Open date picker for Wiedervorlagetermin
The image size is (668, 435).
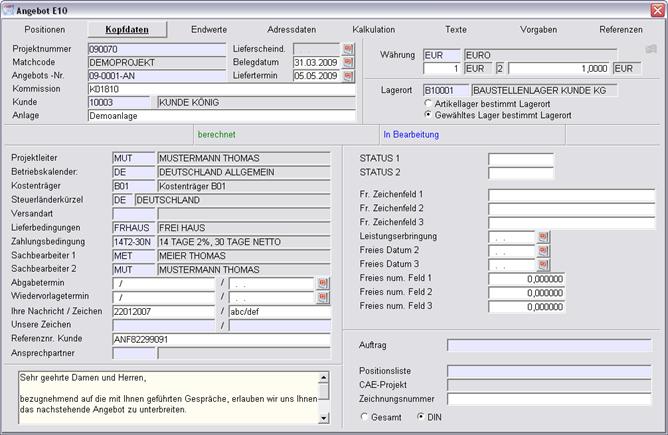point(323,298)
